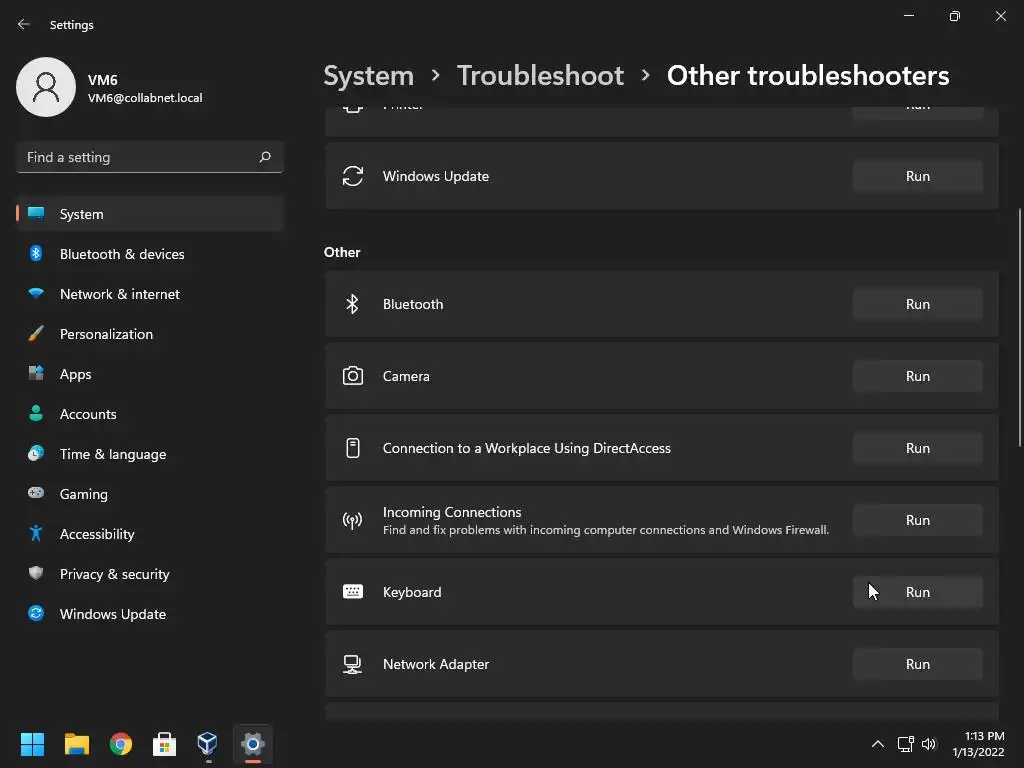1024x768 pixels.
Task: Run the Bluetooth troubleshooter
Action: [x=918, y=304]
